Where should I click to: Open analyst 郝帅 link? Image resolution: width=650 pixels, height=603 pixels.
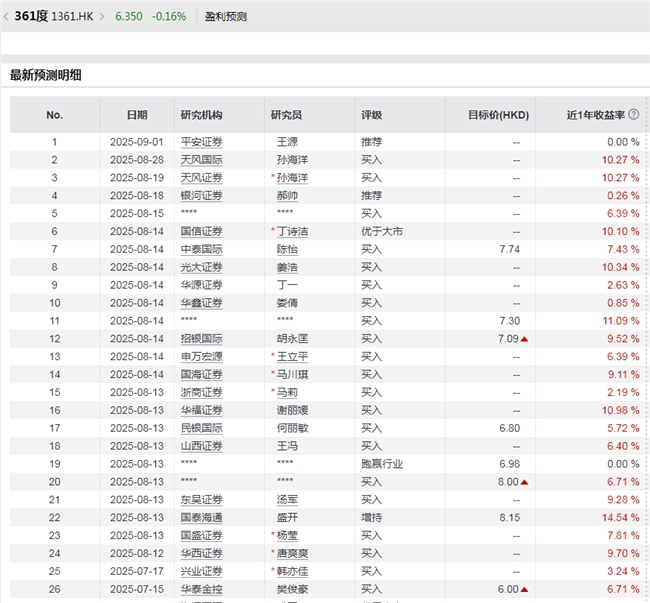(287, 196)
